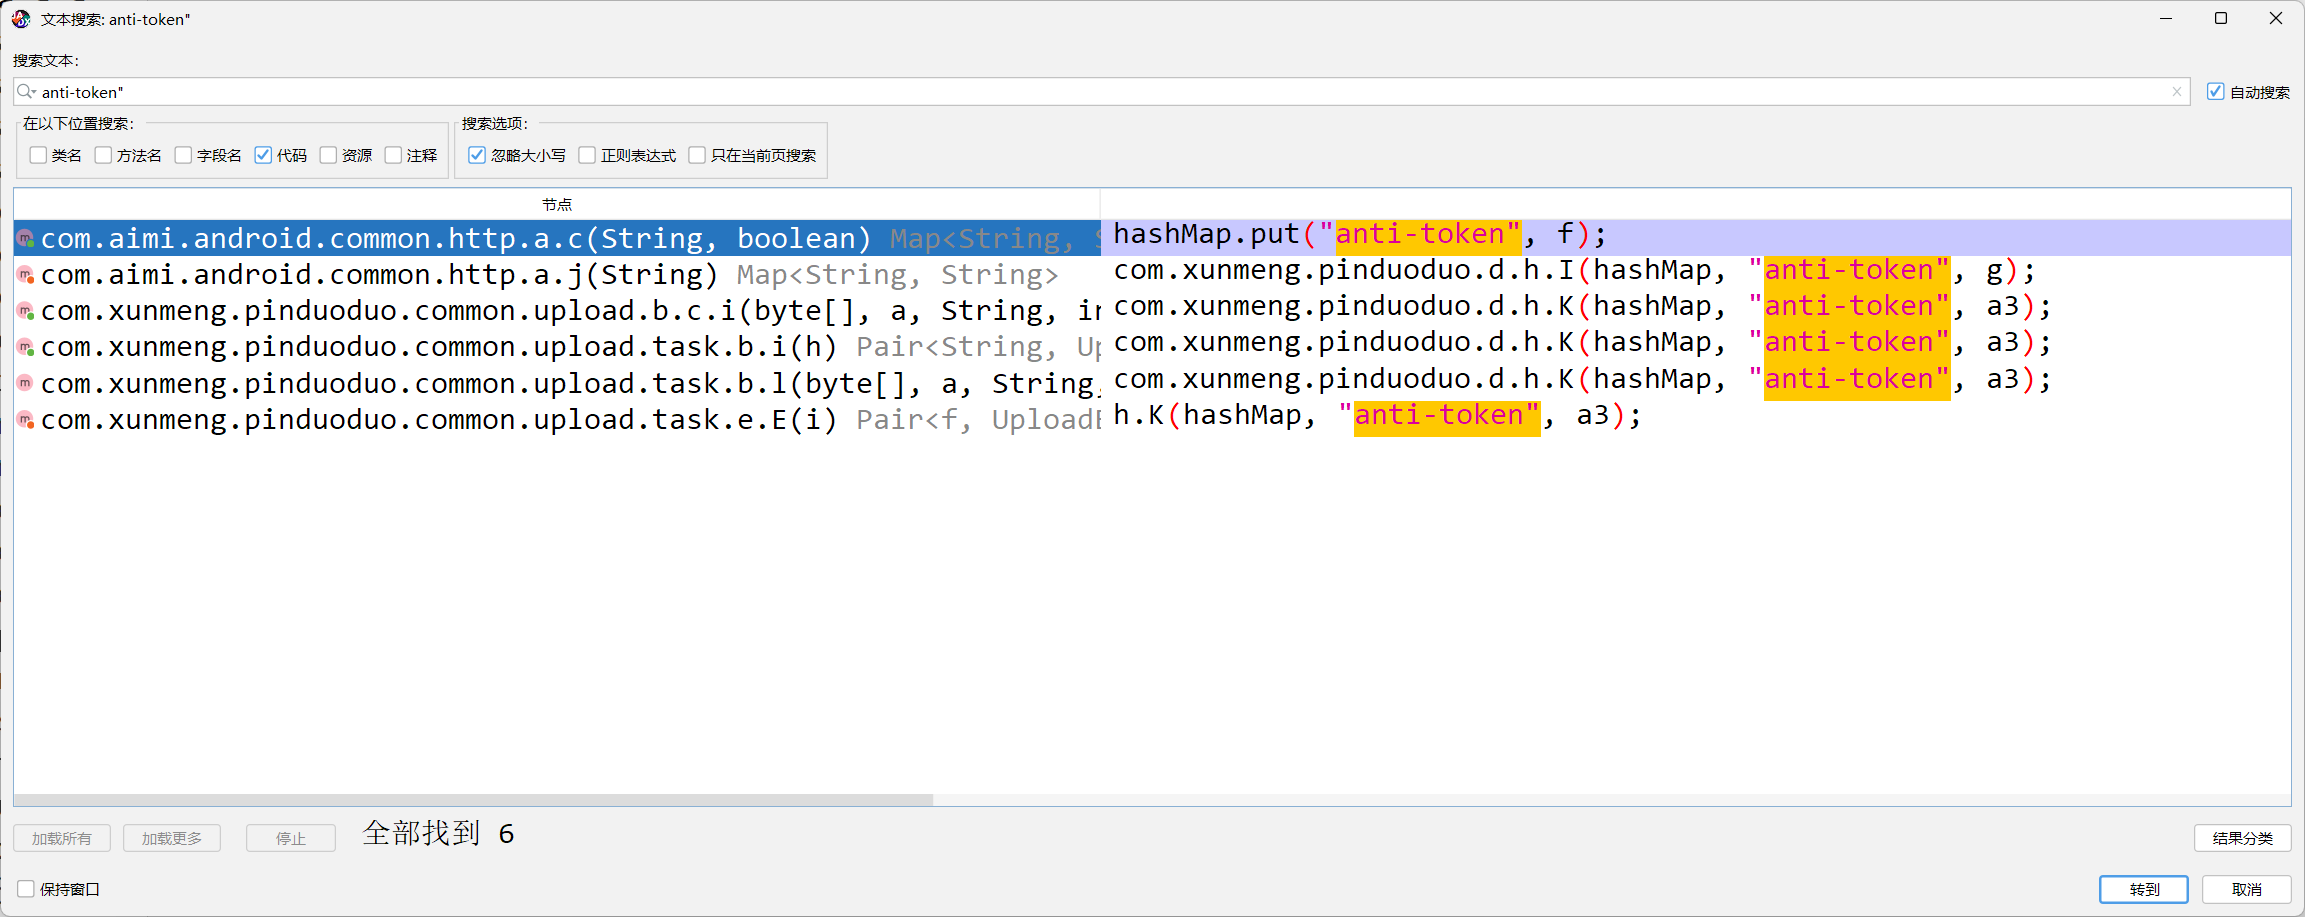Select result common.upload.task.b.i(h)
The image size is (2305, 917).
[x=557, y=346]
